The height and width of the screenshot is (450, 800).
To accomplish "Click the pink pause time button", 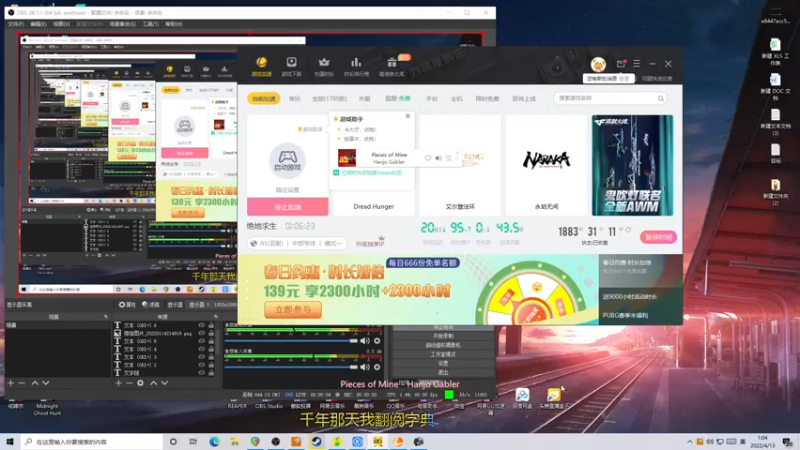I will [658, 237].
